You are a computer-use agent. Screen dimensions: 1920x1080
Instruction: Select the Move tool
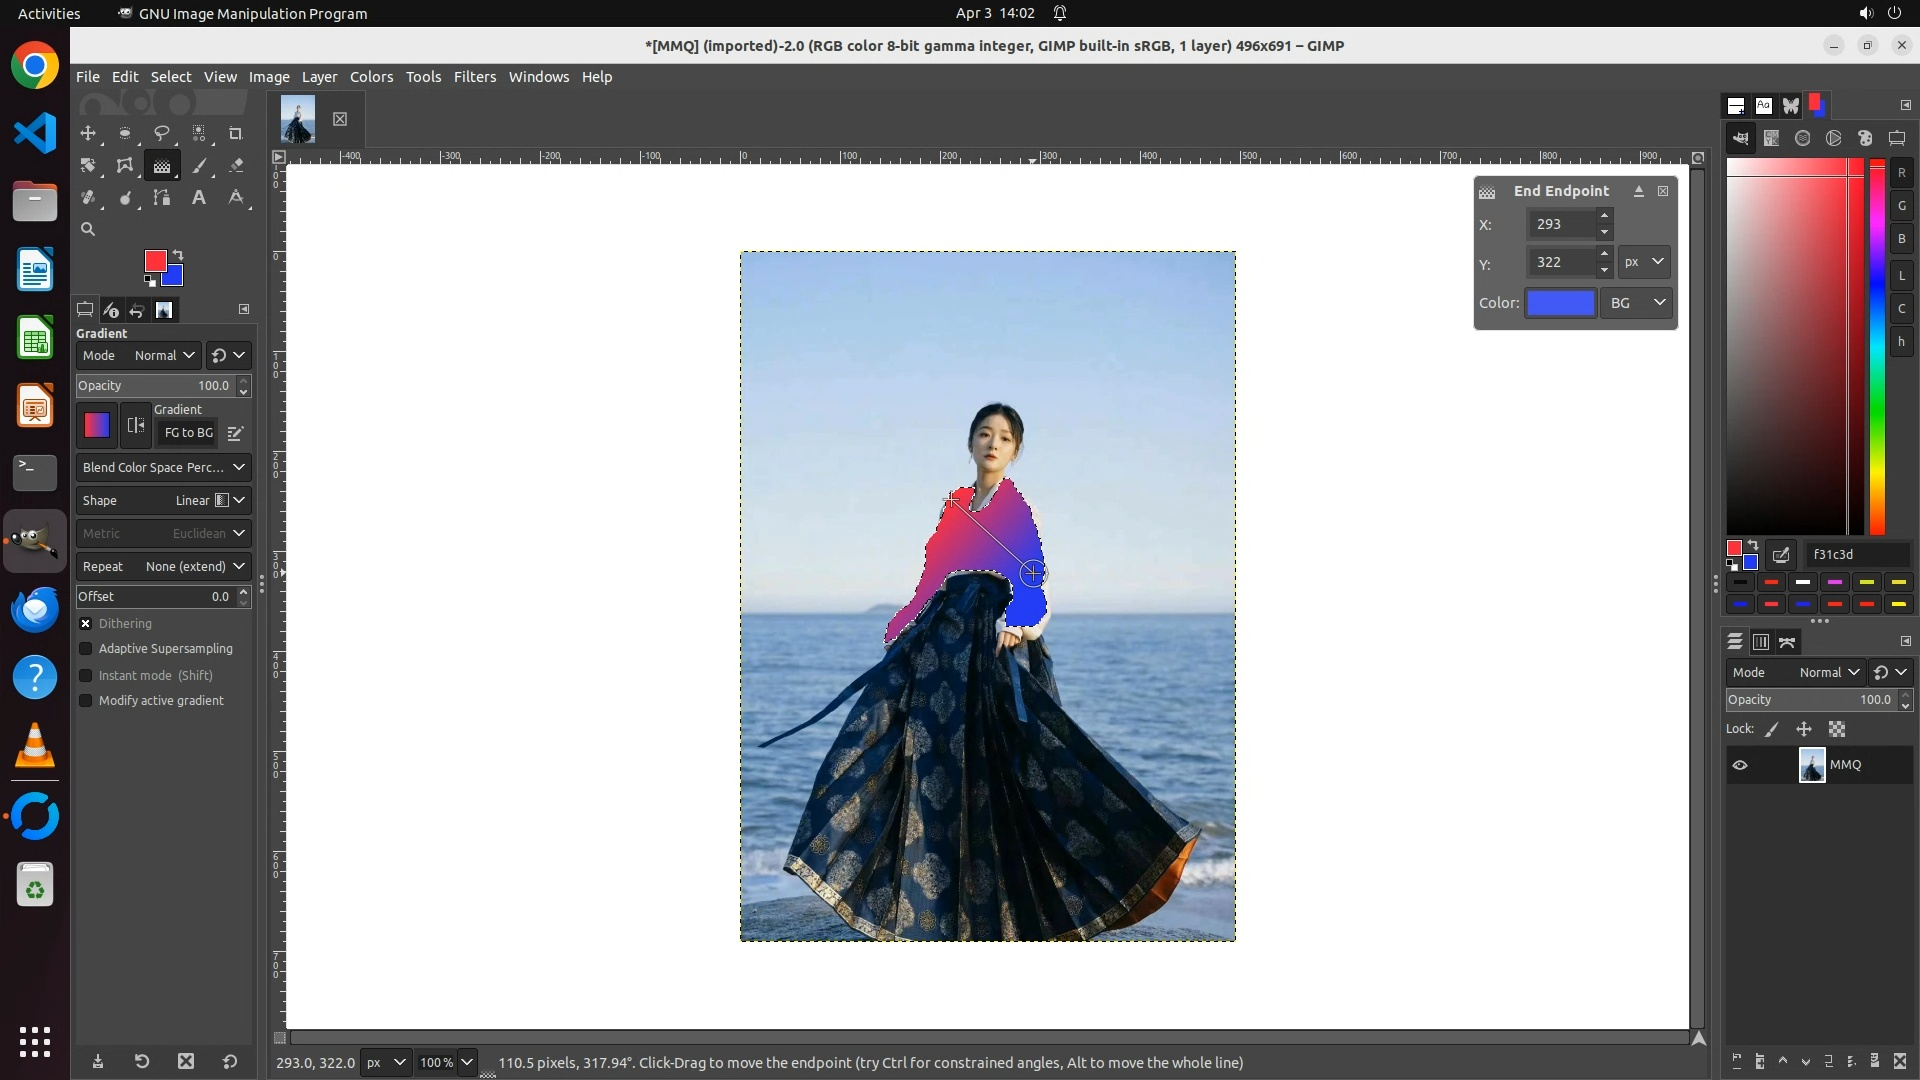point(88,133)
